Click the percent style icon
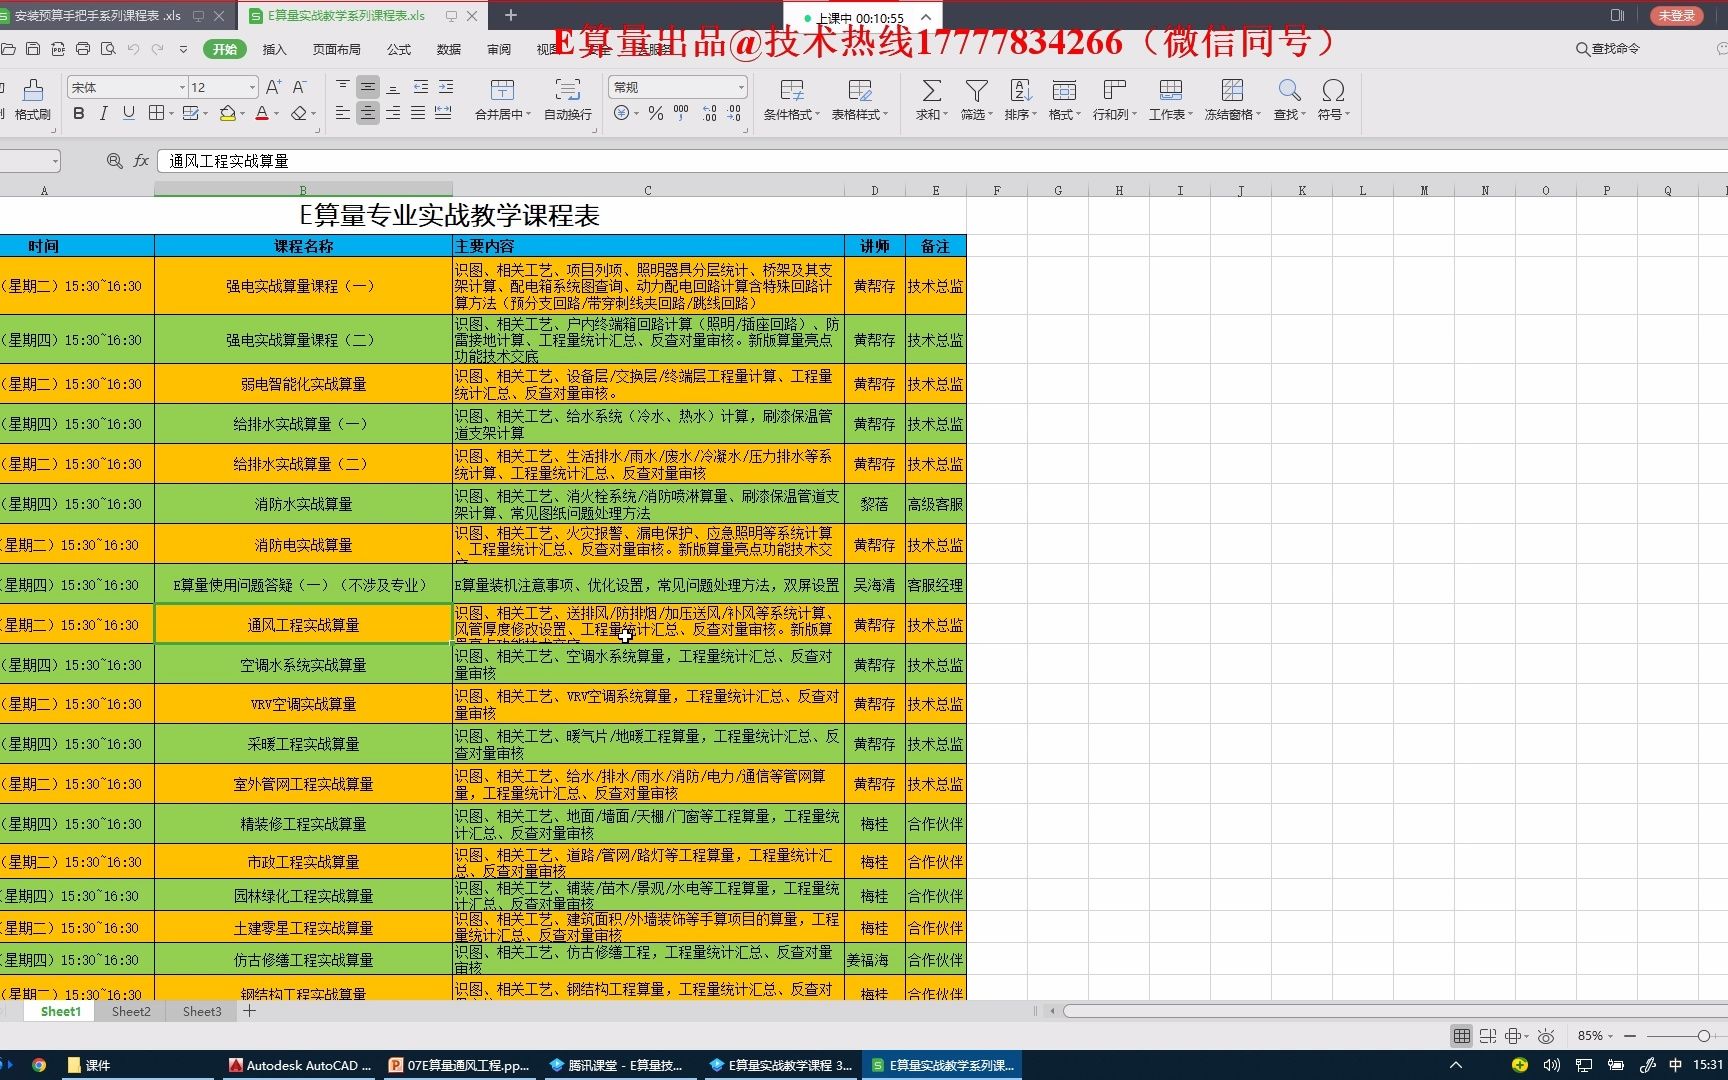 click(656, 114)
